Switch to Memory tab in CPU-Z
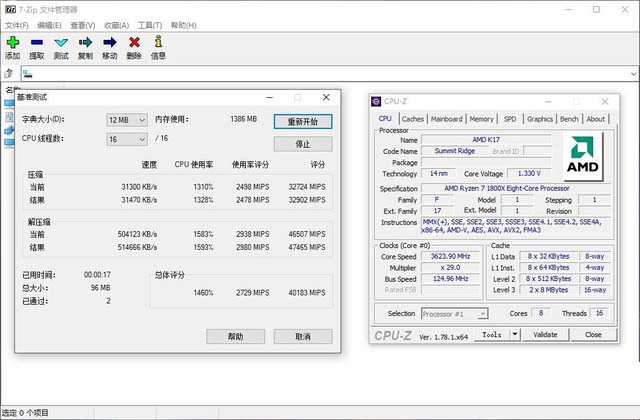The height and width of the screenshot is (420, 640). (481, 119)
